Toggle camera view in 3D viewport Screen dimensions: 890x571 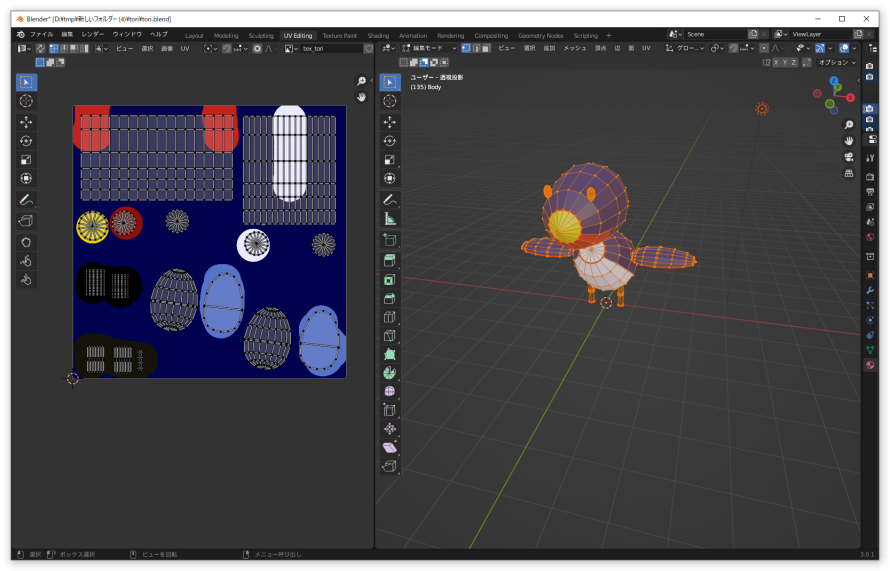coord(849,157)
